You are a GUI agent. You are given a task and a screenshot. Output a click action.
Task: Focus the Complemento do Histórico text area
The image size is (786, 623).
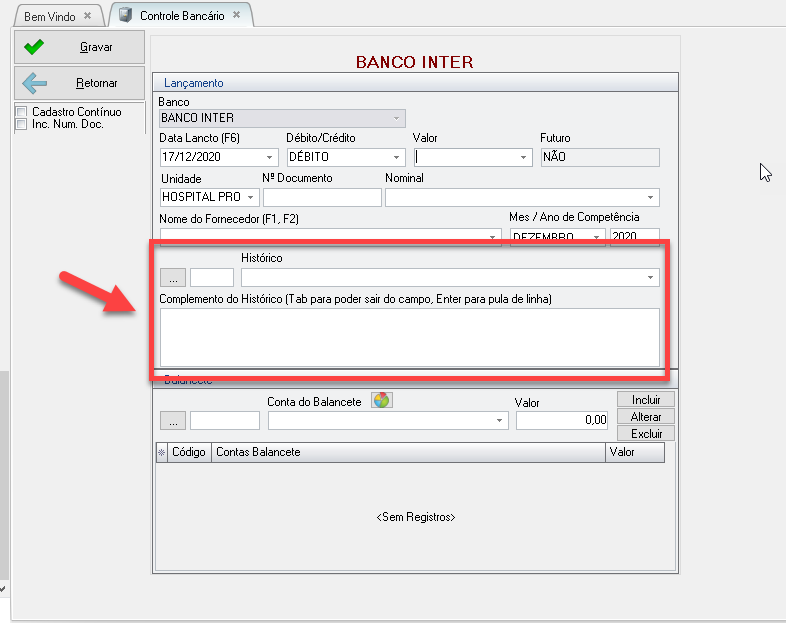click(408, 337)
